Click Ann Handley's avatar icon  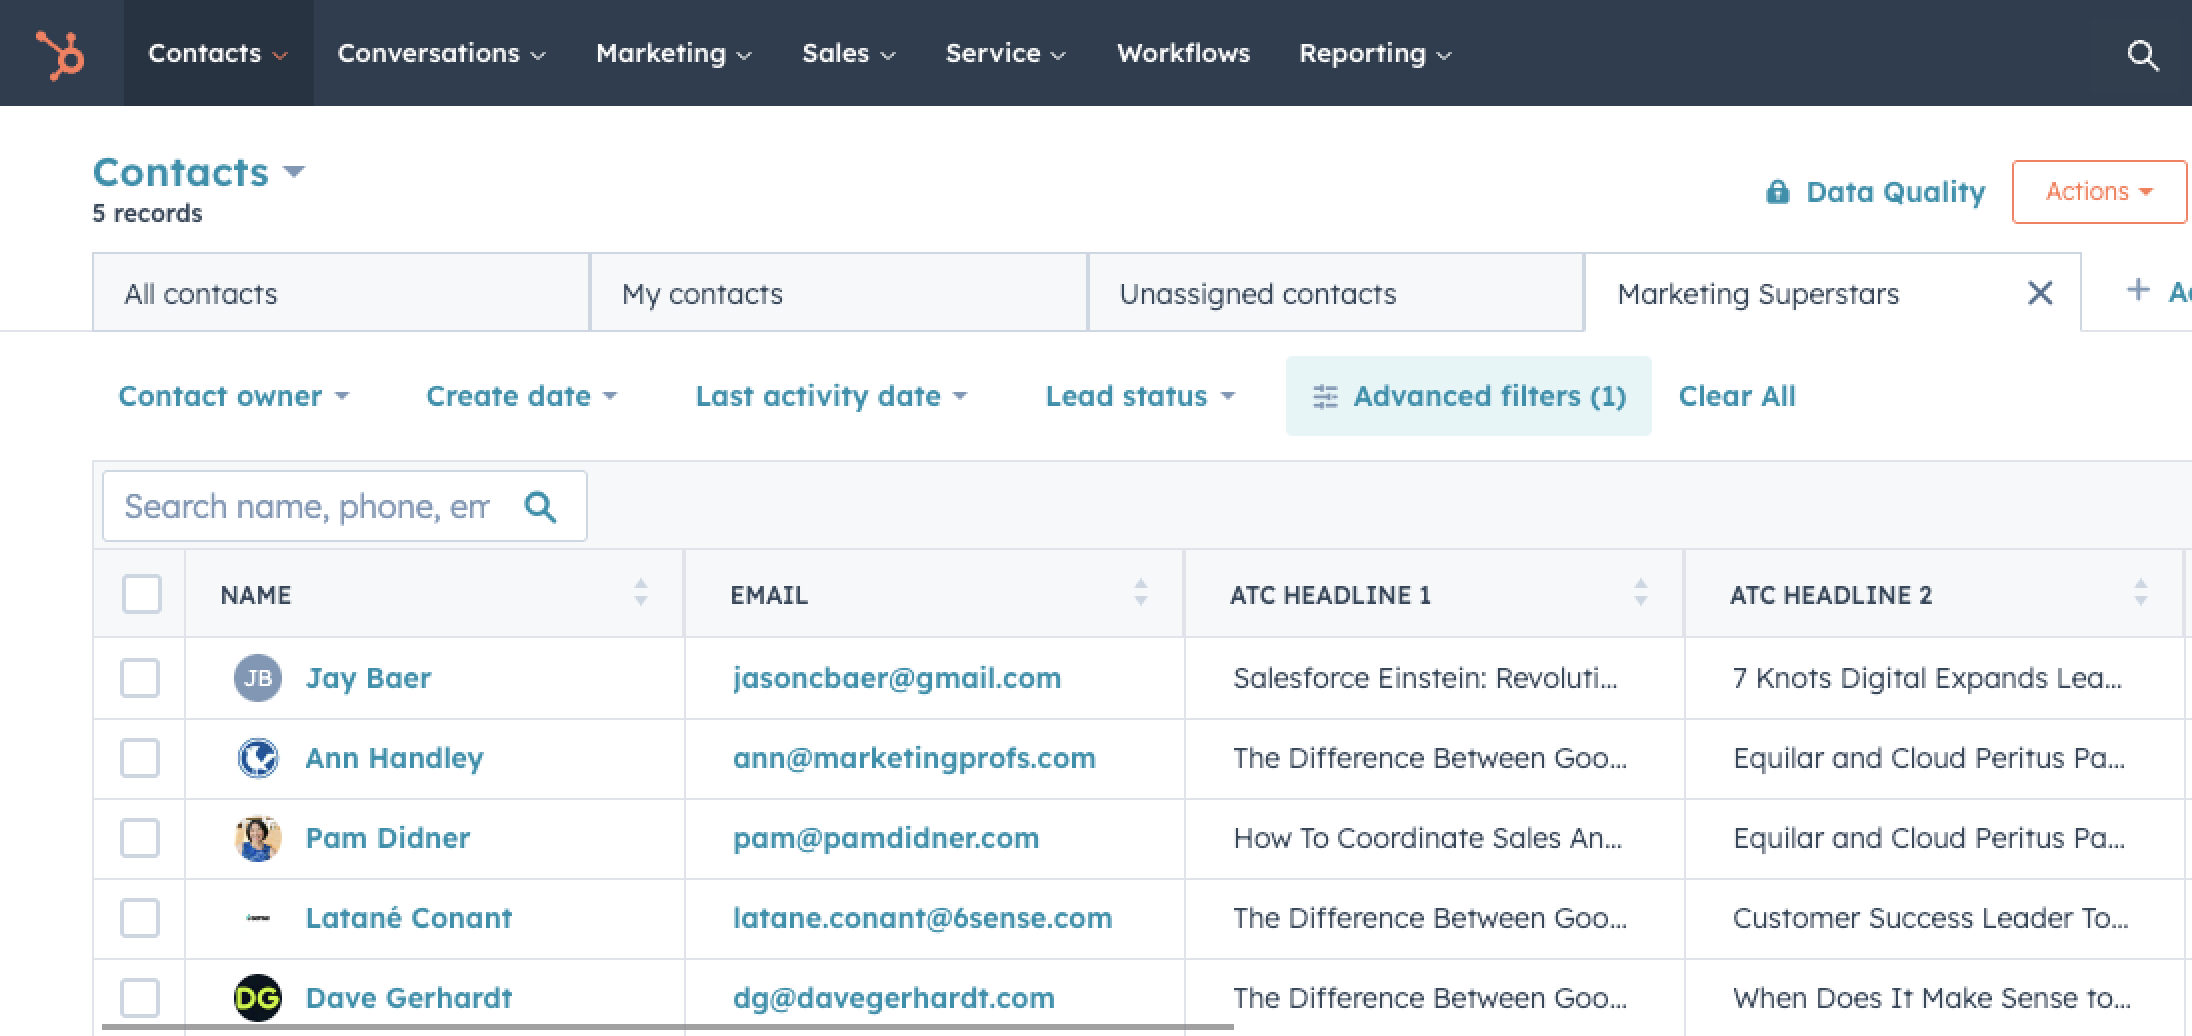pyautogui.click(x=258, y=758)
